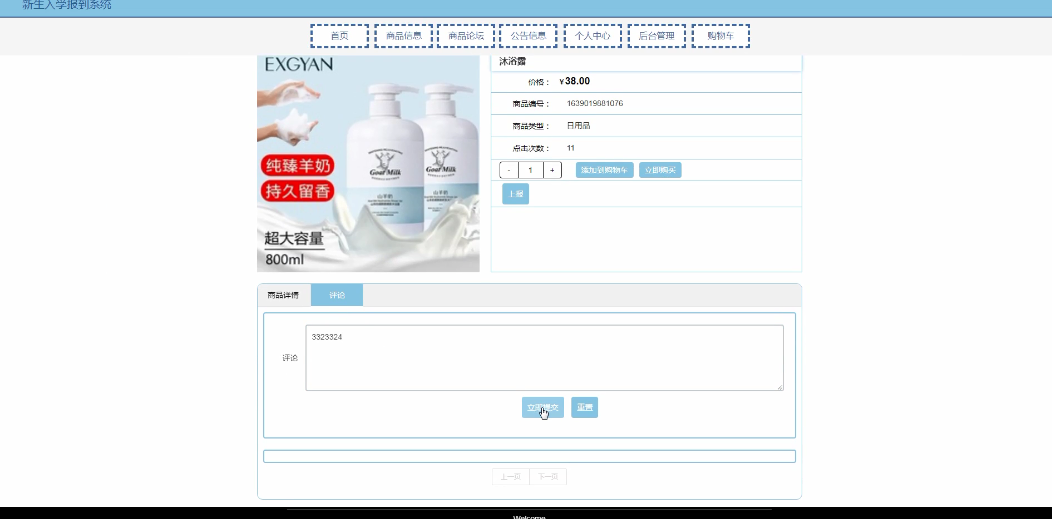
Task: Open the 购物车 shopping cart page
Action: 721,36
